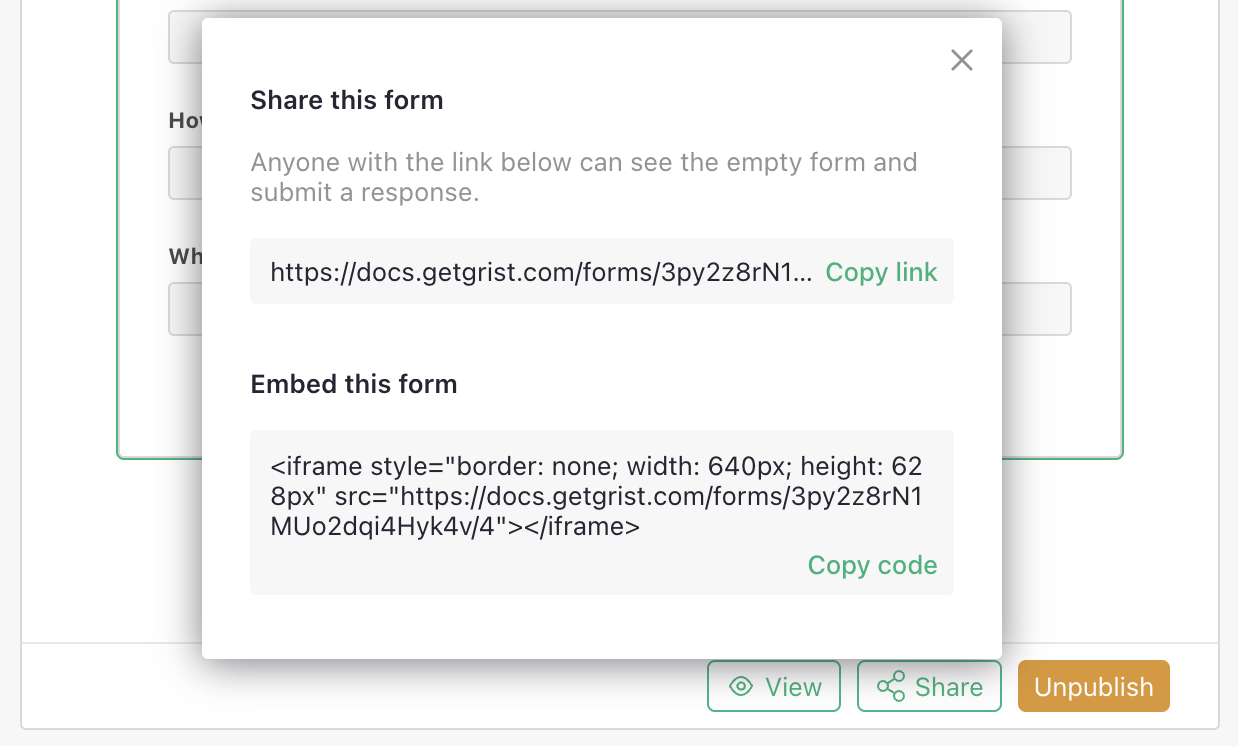Screen dimensions: 1238x746
Task: Click the Embed this form heading
Action: pos(353,384)
